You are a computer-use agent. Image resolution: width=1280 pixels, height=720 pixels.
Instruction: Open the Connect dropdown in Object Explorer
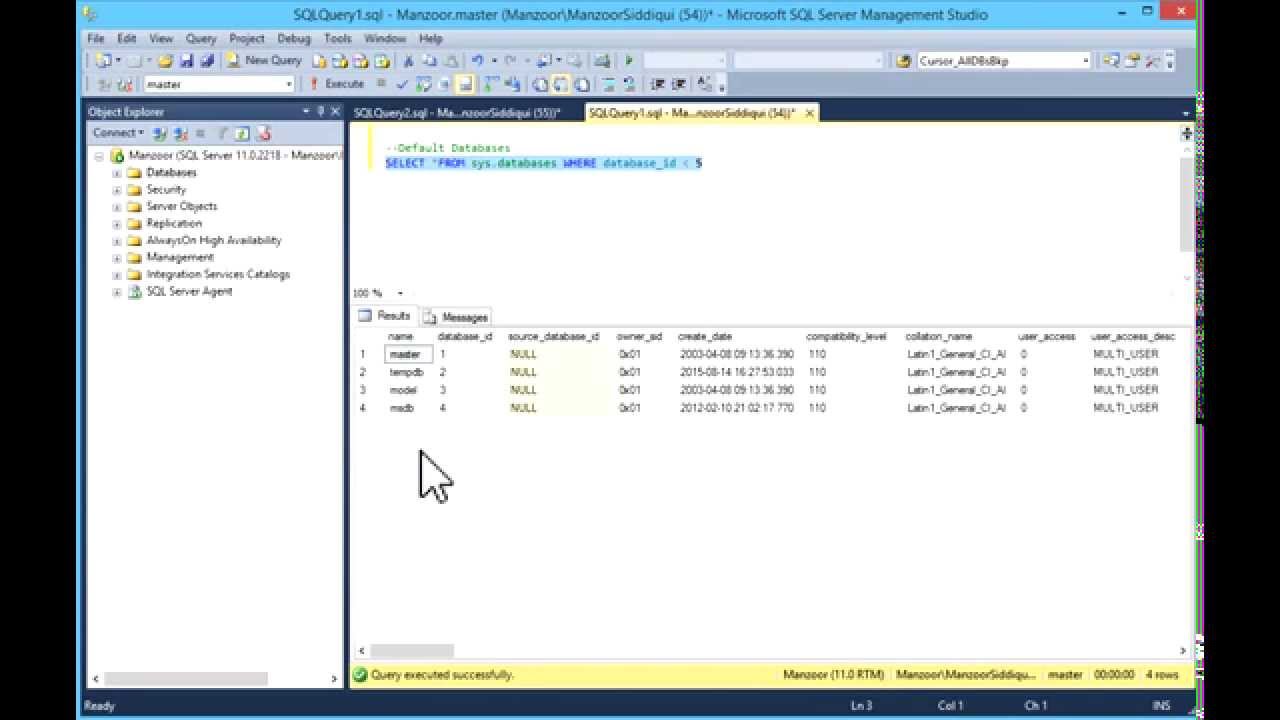[119, 133]
